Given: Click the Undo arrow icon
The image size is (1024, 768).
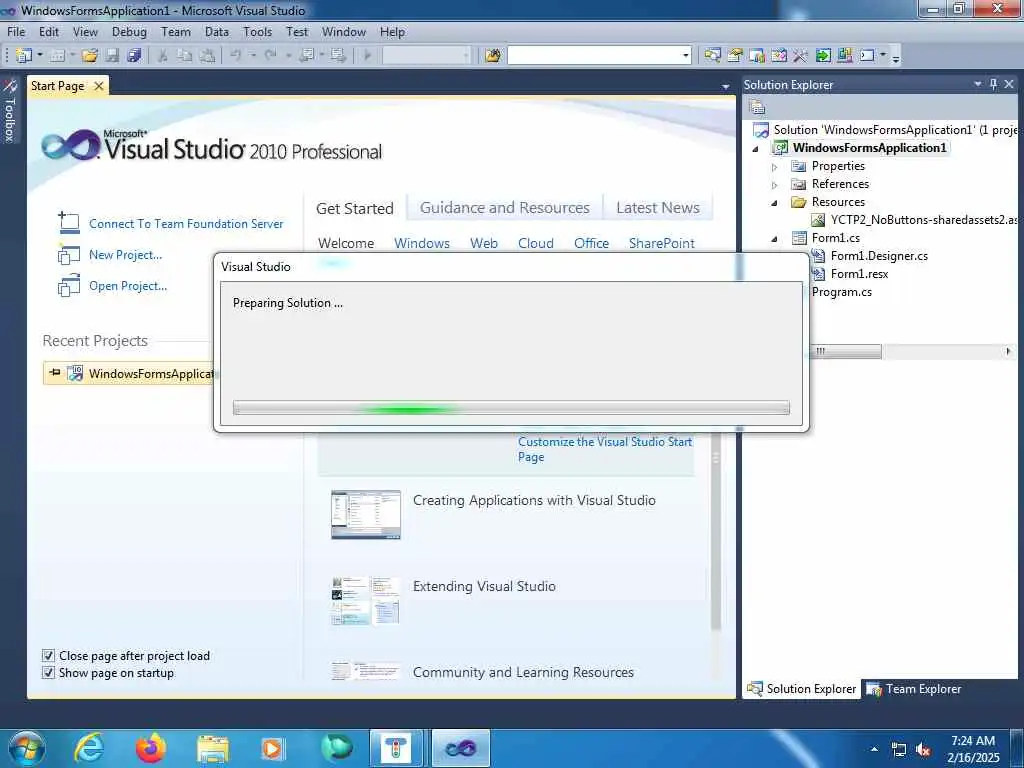Looking at the screenshot, I should point(236,56).
